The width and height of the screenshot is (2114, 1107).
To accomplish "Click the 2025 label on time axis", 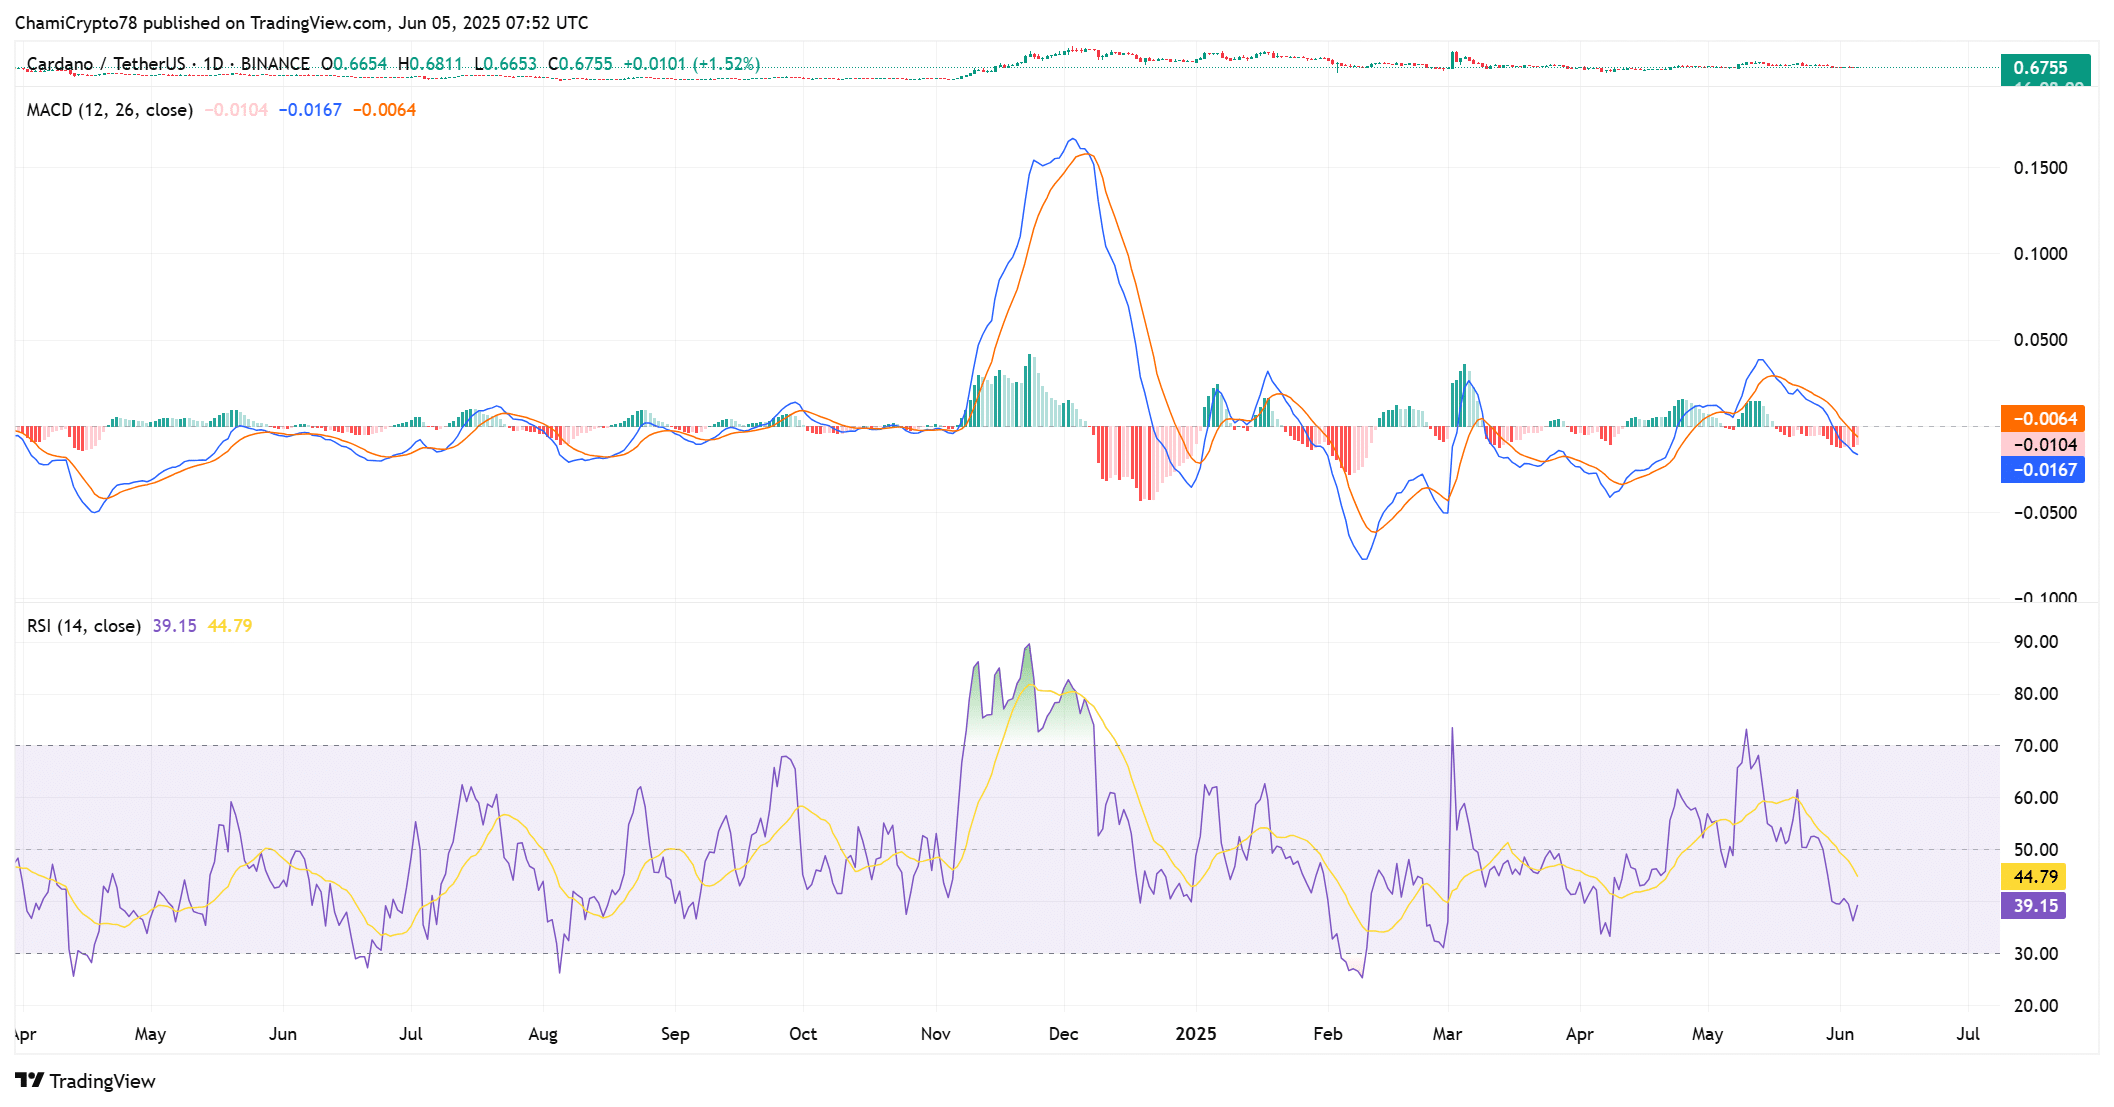I will click(1195, 1034).
